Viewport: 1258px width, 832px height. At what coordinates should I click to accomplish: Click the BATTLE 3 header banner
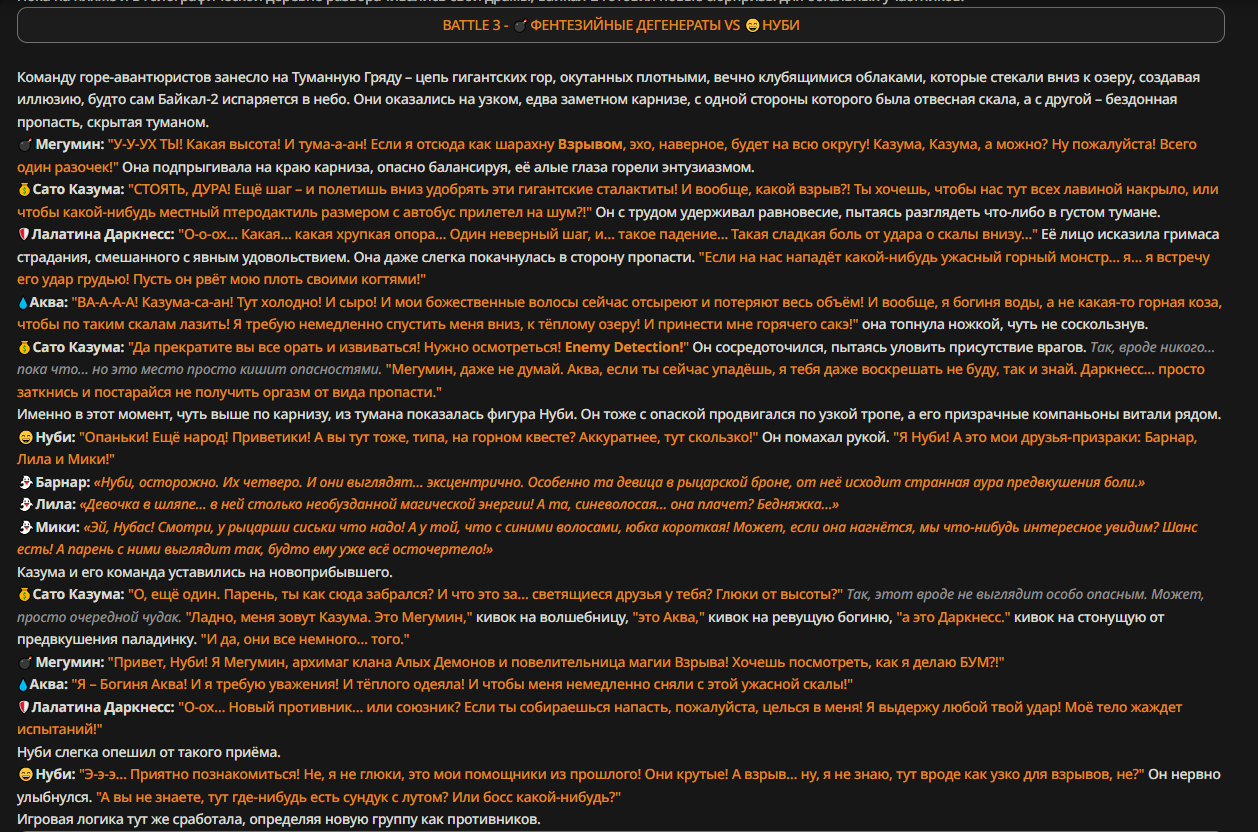[x=621, y=25]
